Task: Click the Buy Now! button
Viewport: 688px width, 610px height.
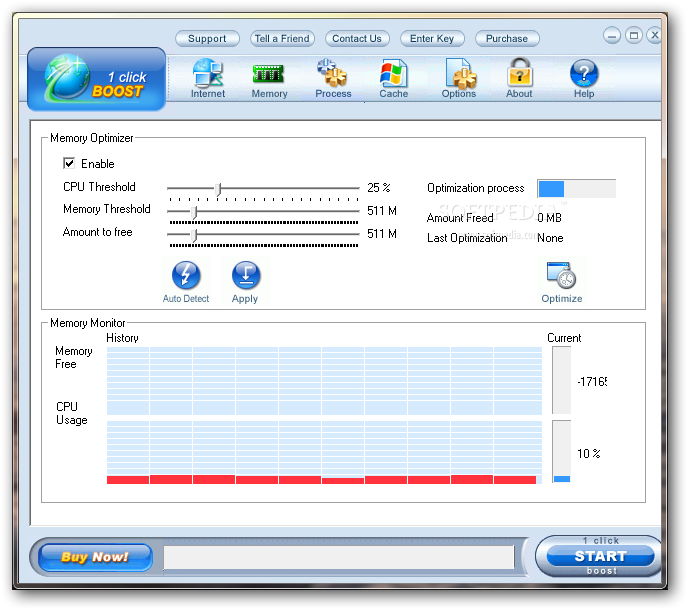Action: [95, 557]
